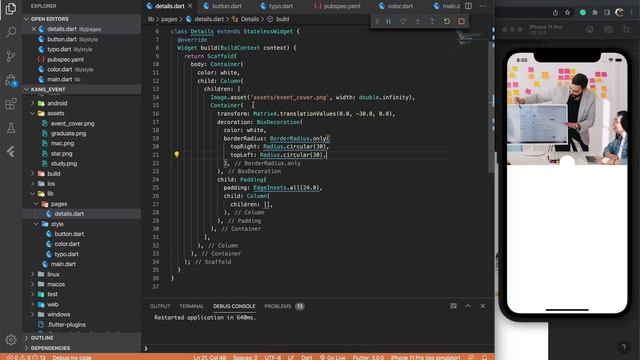Screen dimensions: 640x360
Task: Open the browser extensions puzzle icon
Action: pos(595,13)
